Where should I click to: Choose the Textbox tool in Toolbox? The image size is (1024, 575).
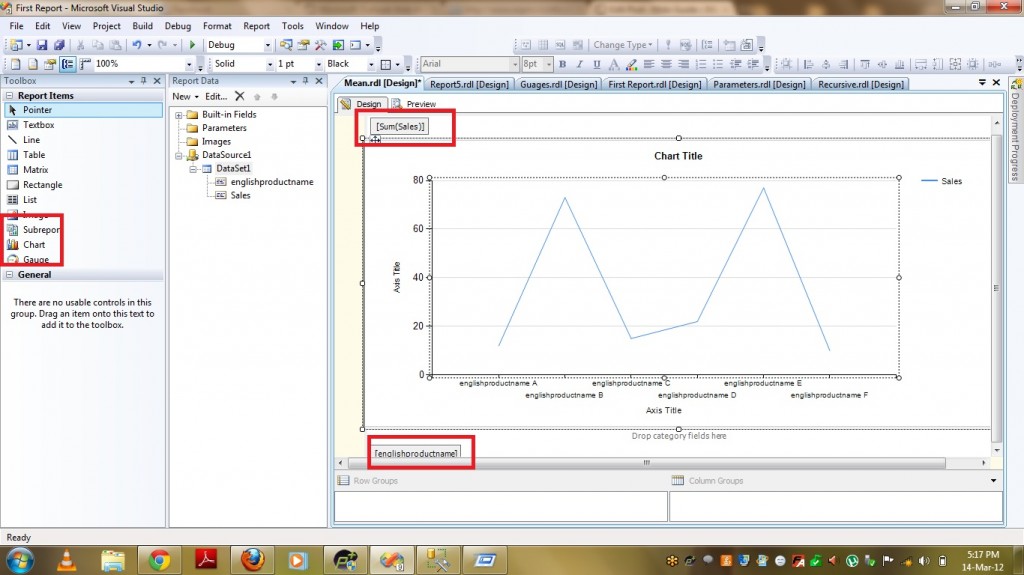click(38, 125)
